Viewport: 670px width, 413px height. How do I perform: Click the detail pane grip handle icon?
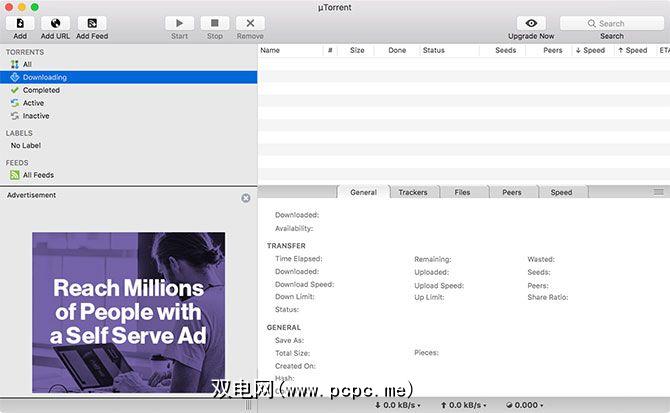point(658,192)
